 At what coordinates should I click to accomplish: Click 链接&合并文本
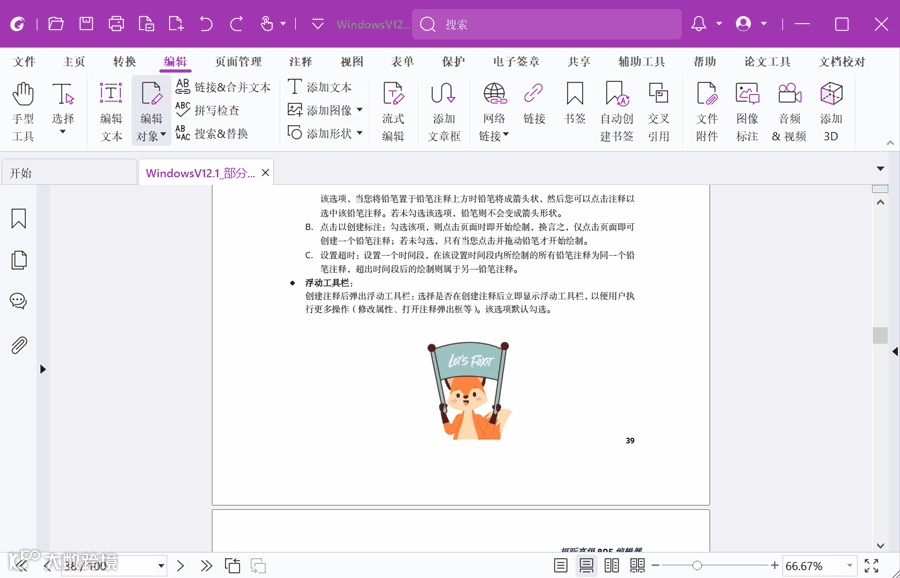point(222,87)
